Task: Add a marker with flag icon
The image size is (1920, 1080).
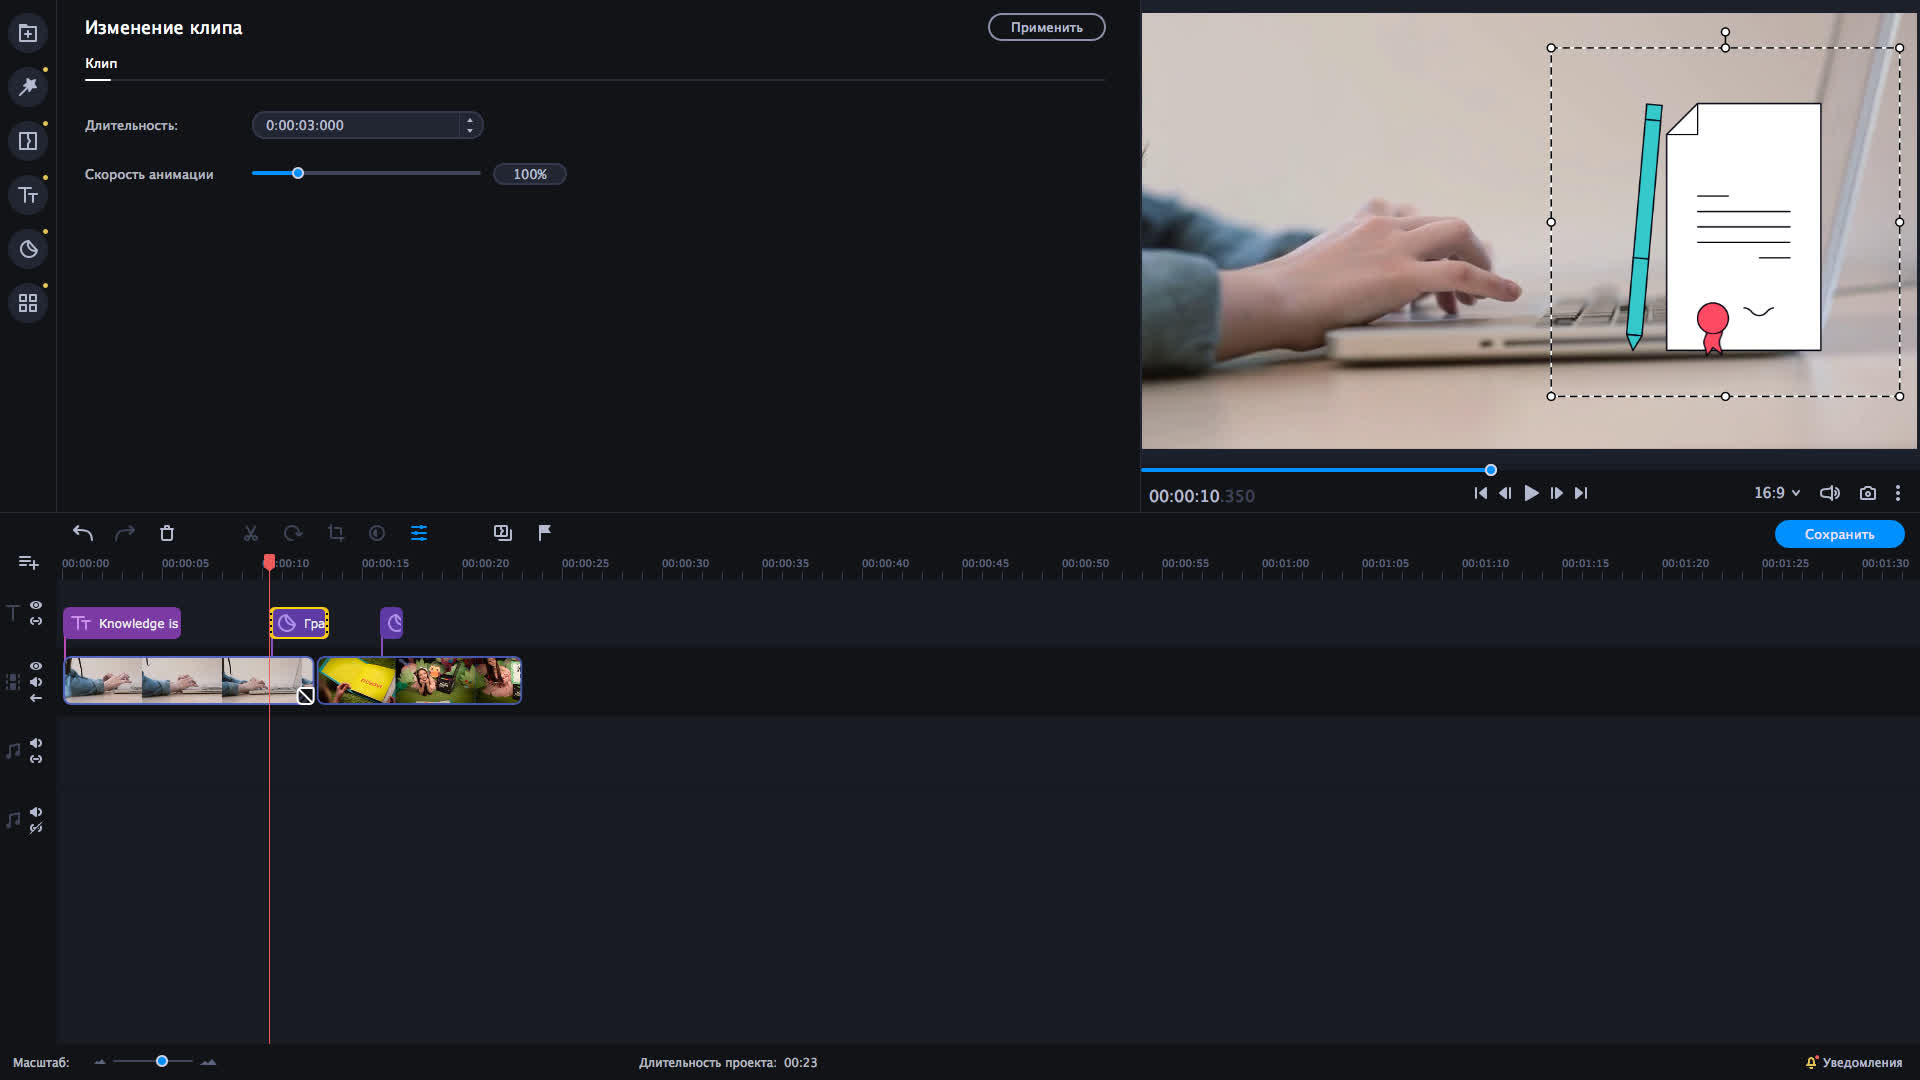Action: click(545, 533)
